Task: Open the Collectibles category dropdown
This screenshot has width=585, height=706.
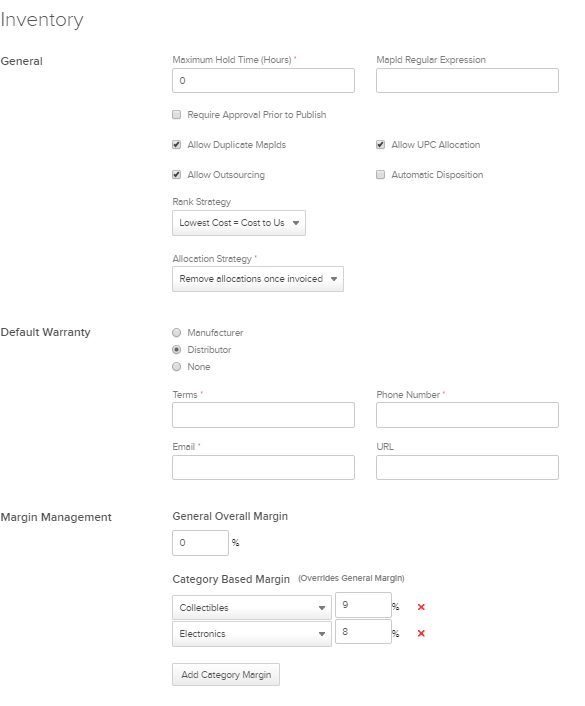Action: (x=252, y=607)
